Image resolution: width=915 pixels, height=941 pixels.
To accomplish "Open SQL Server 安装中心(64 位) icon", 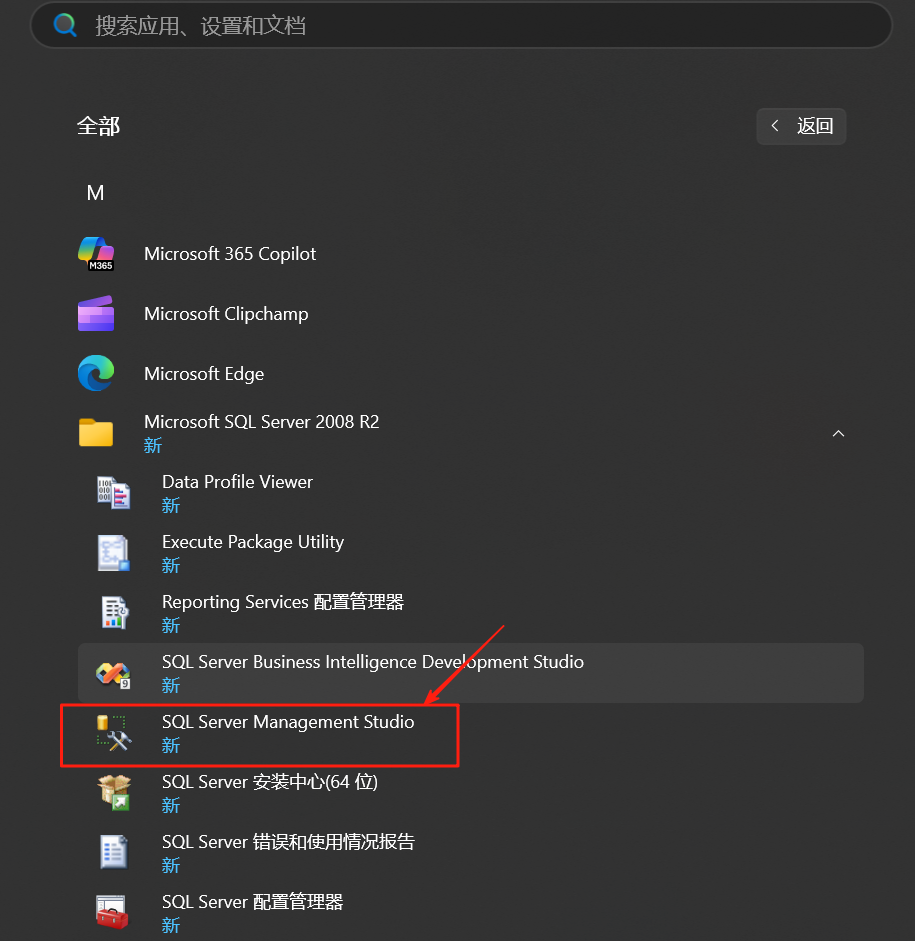I will pos(114,793).
